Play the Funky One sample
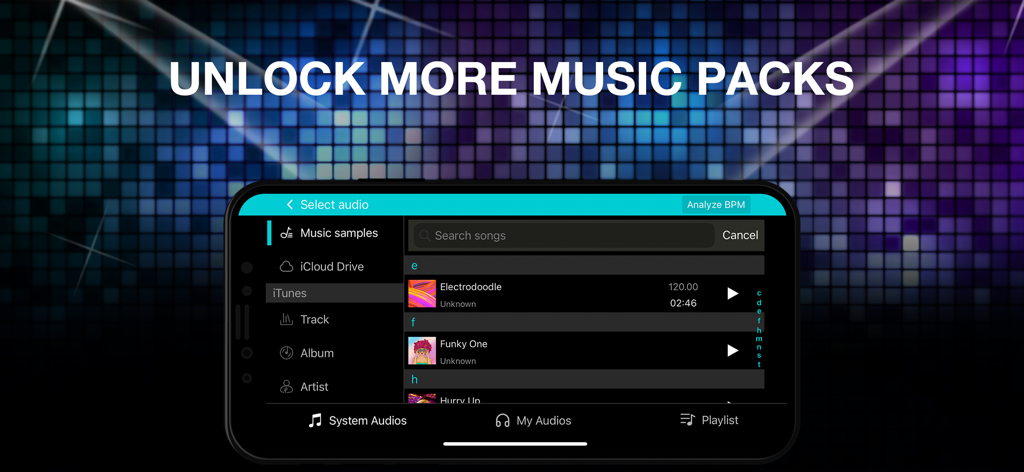The image size is (1024, 472). (732, 351)
